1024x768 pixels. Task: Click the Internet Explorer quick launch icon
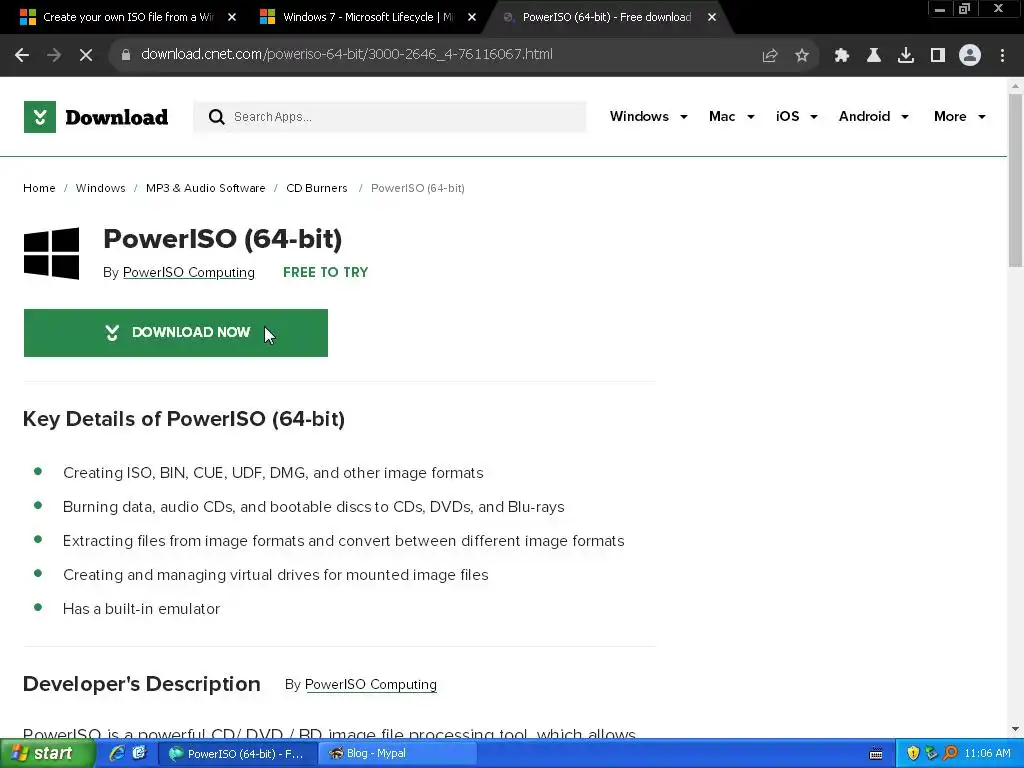tap(117, 753)
